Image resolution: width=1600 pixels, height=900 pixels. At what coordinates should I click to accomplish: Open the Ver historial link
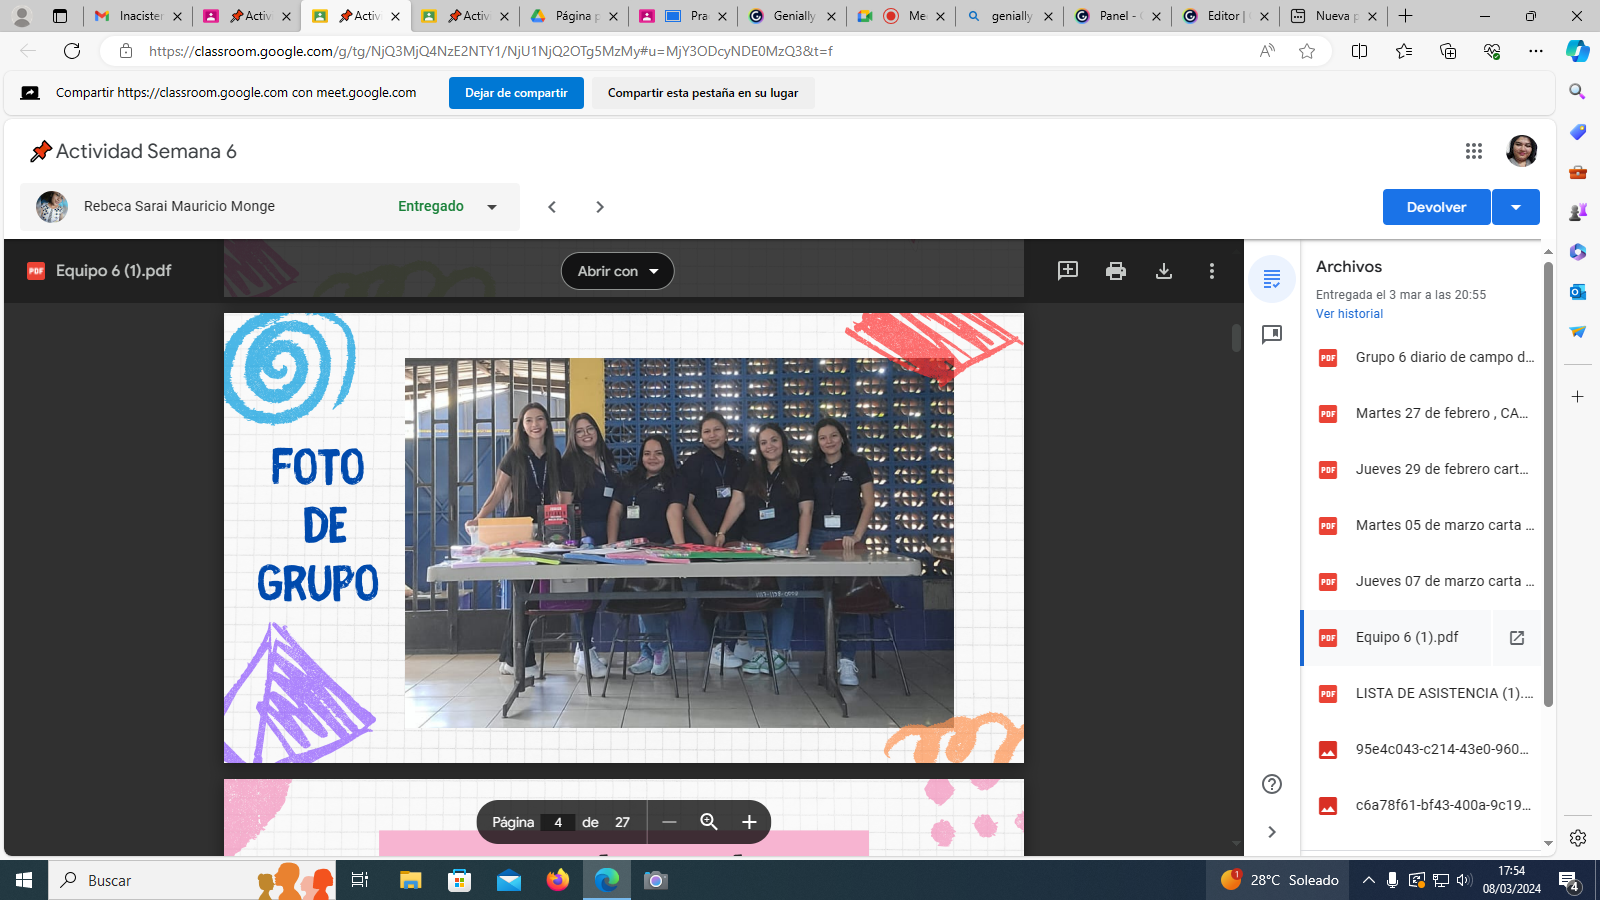pyautogui.click(x=1349, y=314)
